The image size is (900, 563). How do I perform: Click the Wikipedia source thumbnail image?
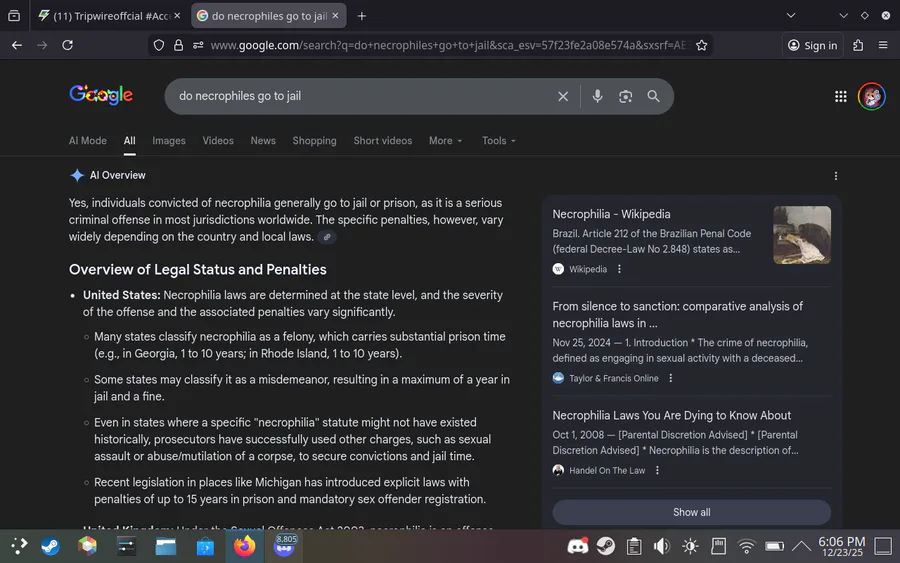802,235
